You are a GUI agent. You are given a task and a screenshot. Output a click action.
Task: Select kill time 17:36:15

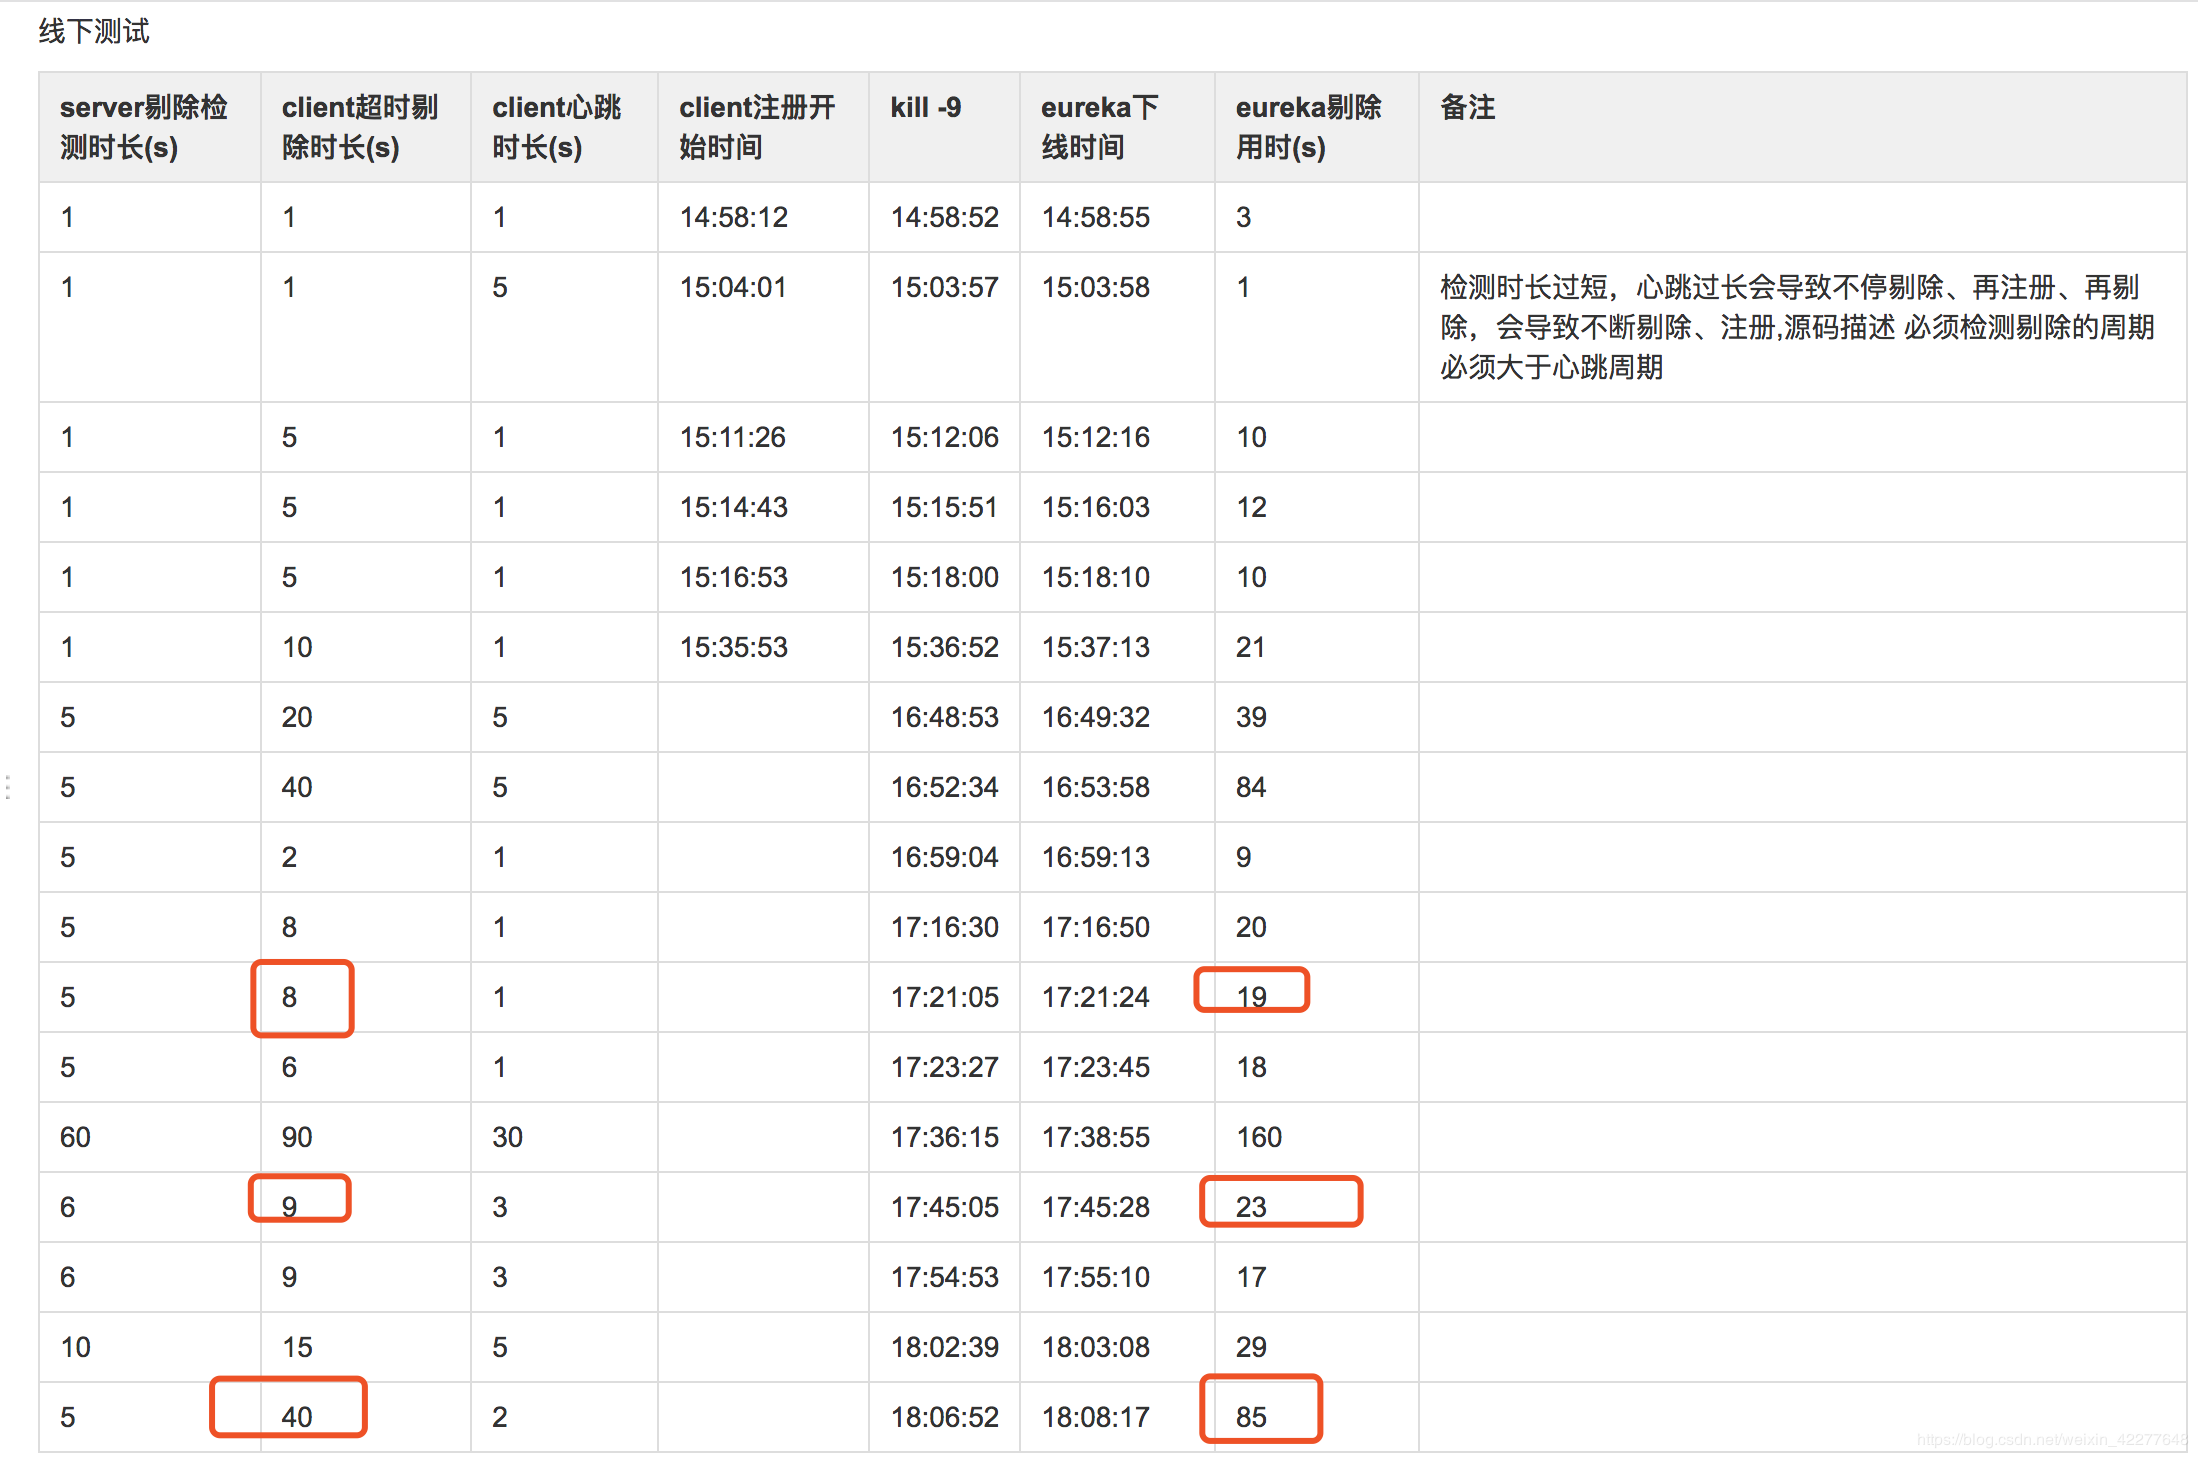945,1137
